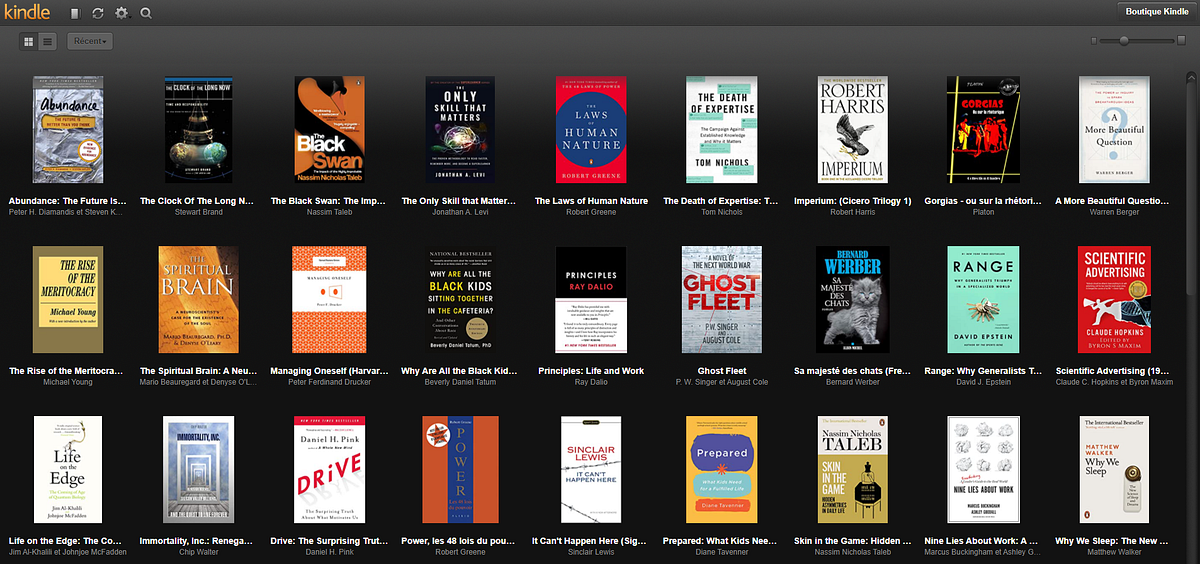The image size is (1200, 564).
Task: Open It Can't Happen Here cover
Action: [591, 470]
